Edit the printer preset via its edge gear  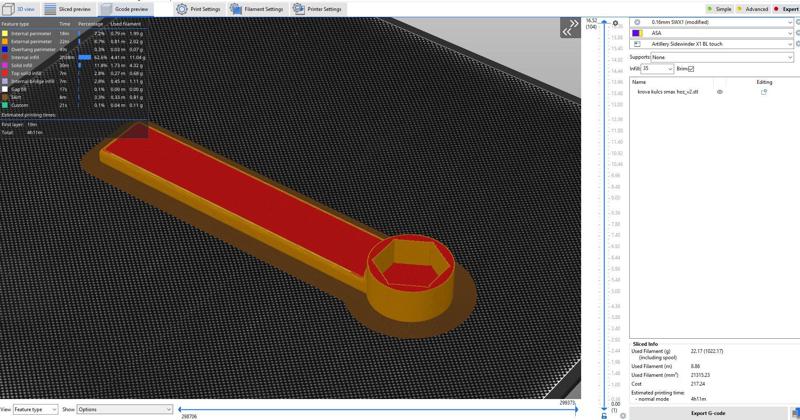coord(798,44)
